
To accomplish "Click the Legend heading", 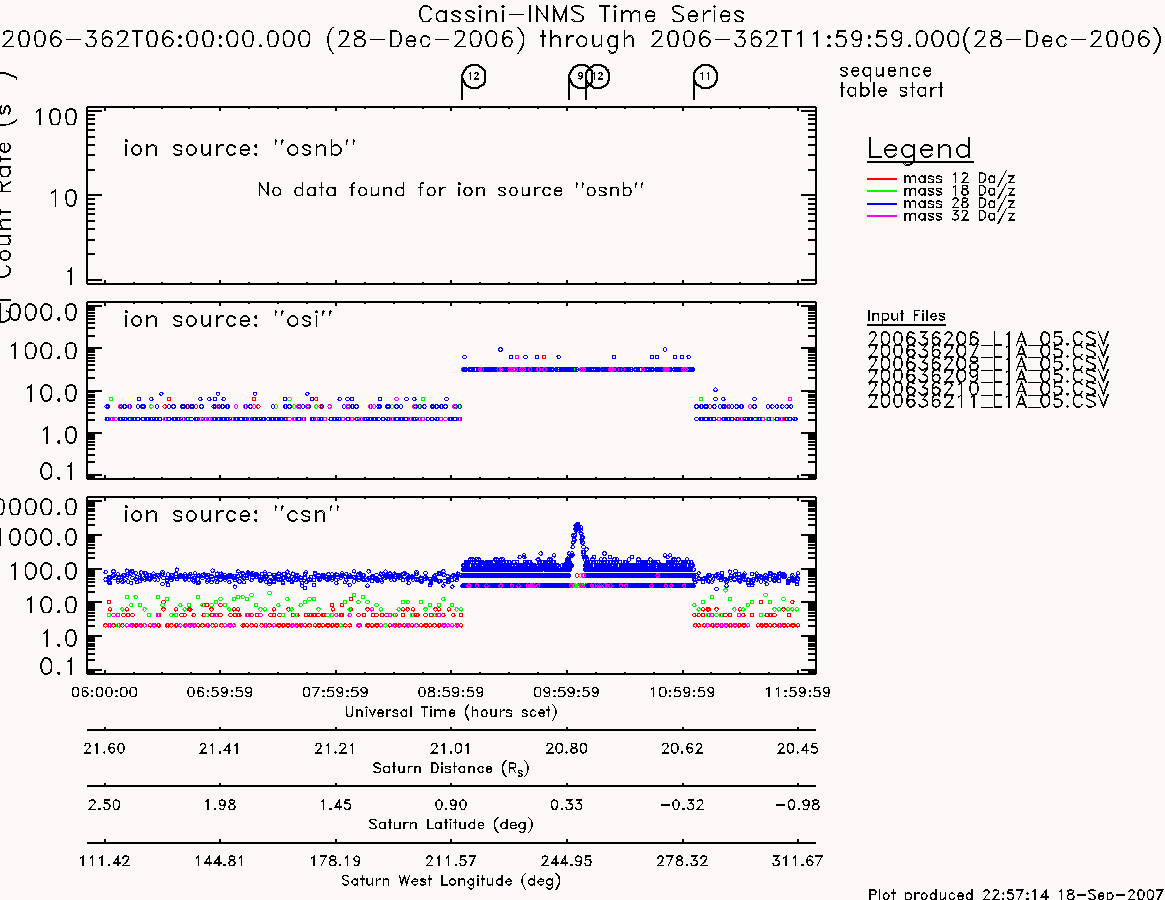I will click(919, 149).
